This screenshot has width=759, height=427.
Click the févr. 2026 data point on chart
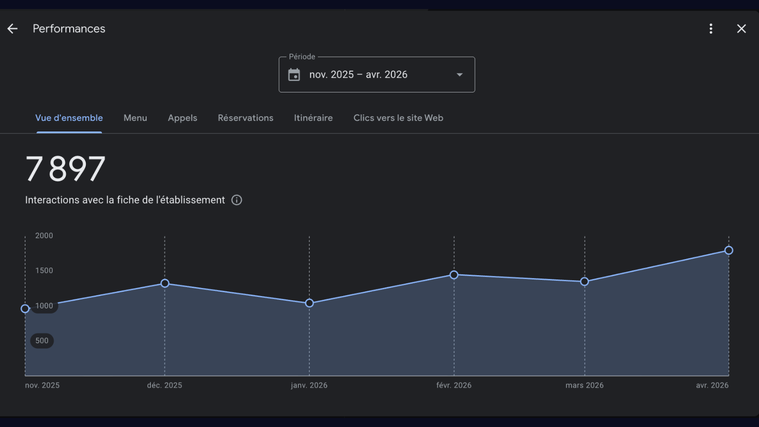tap(454, 275)
